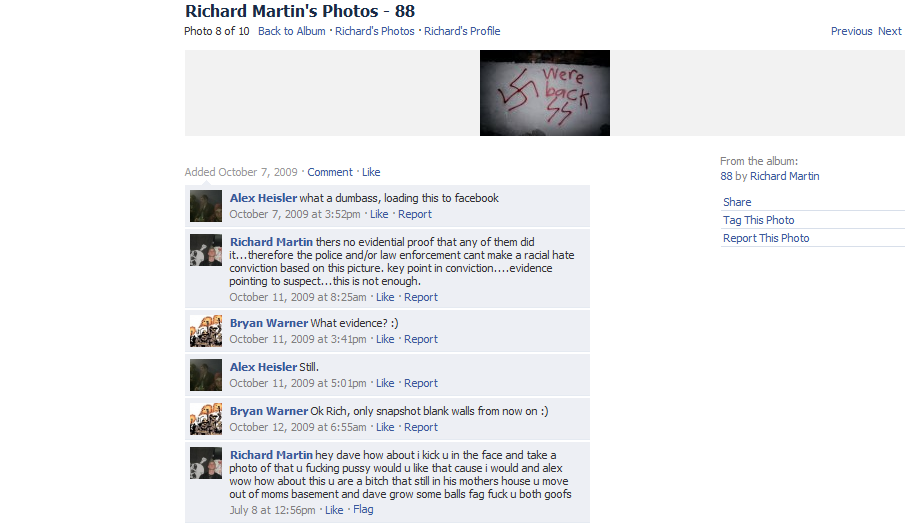Like the October 12 Bryan Warner comment
Image resolution: width=921 pixels, height=523 pixels.
pos(385,427)
